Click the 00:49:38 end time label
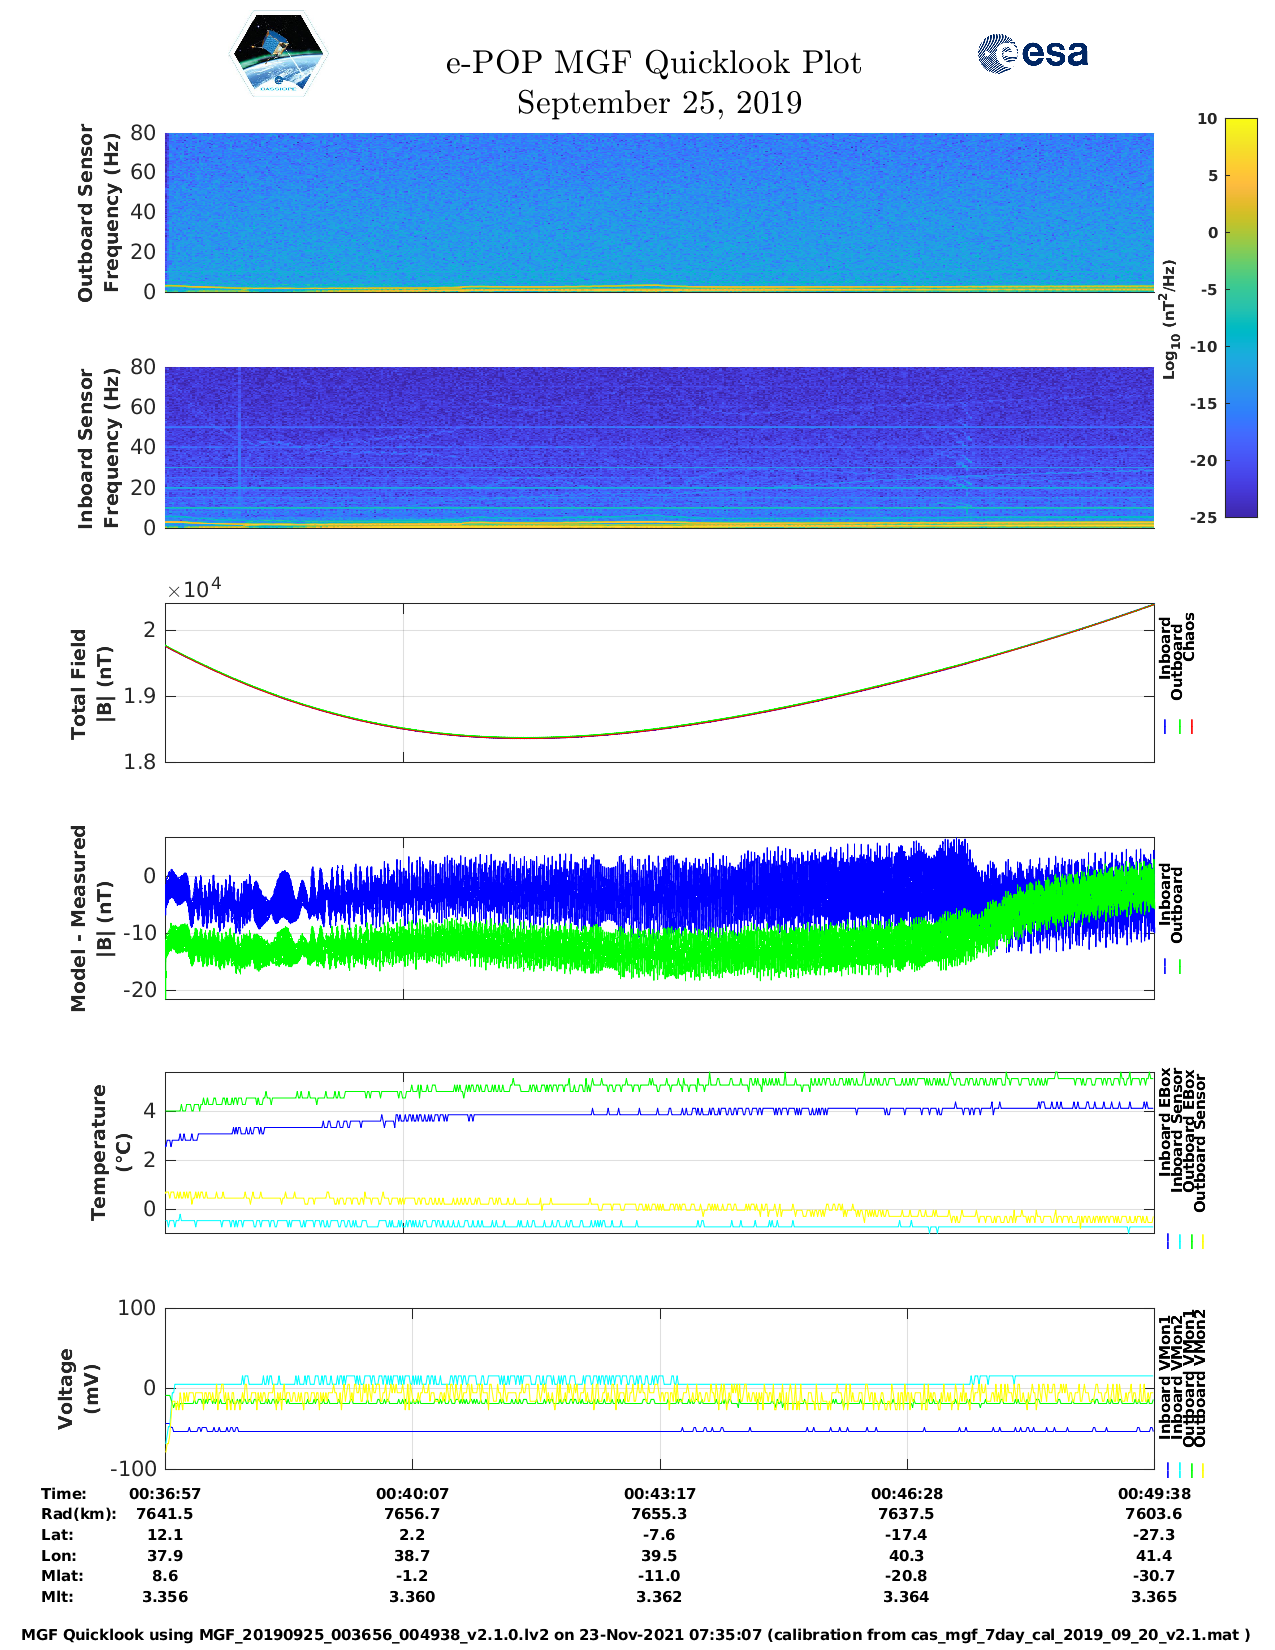The image size is (1275, 1650). pos(1153,1493)
